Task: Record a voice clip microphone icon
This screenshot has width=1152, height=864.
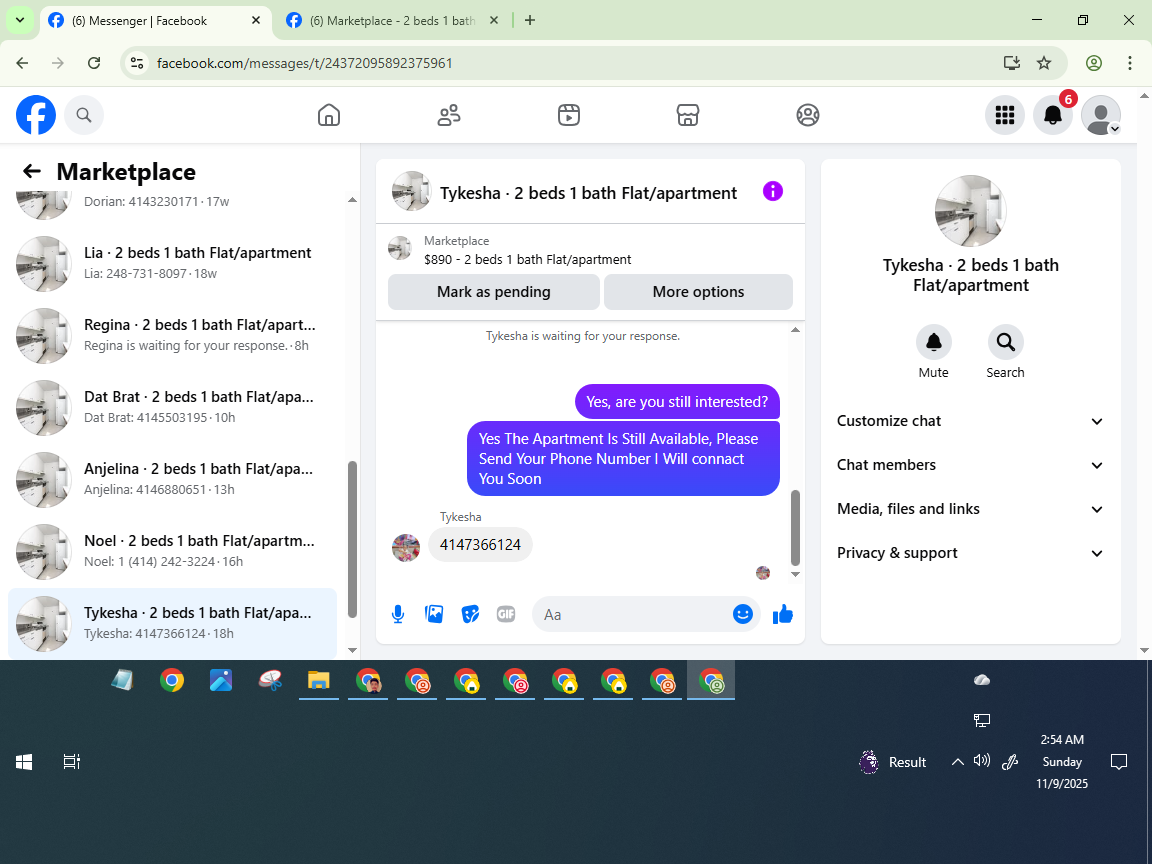Action: [397, 614]
